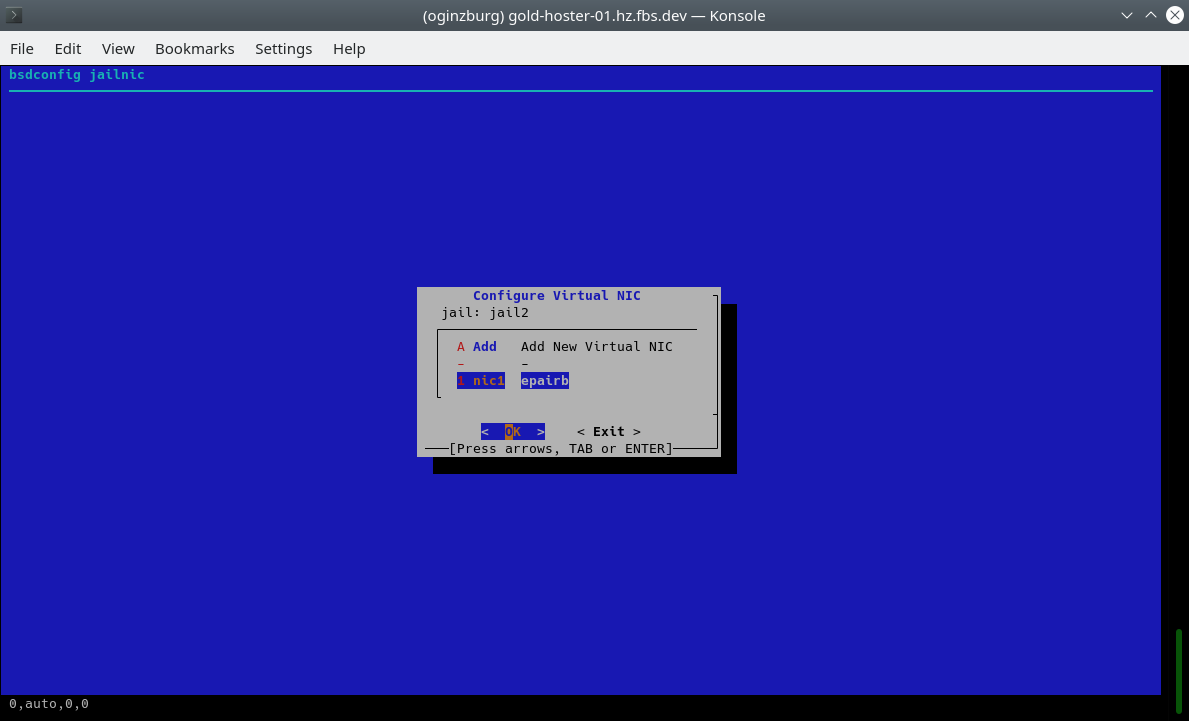Click the terminal scrollbar handle
The width and height of the screenshot is (1189, 721).
coord(1178,670)
